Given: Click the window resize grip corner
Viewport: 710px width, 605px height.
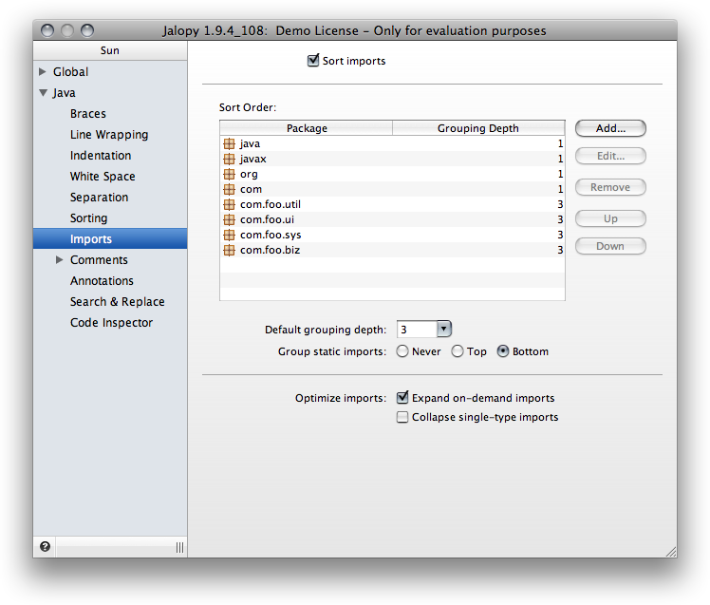Looking at the screenshot, I should click(x=671, y=552).
